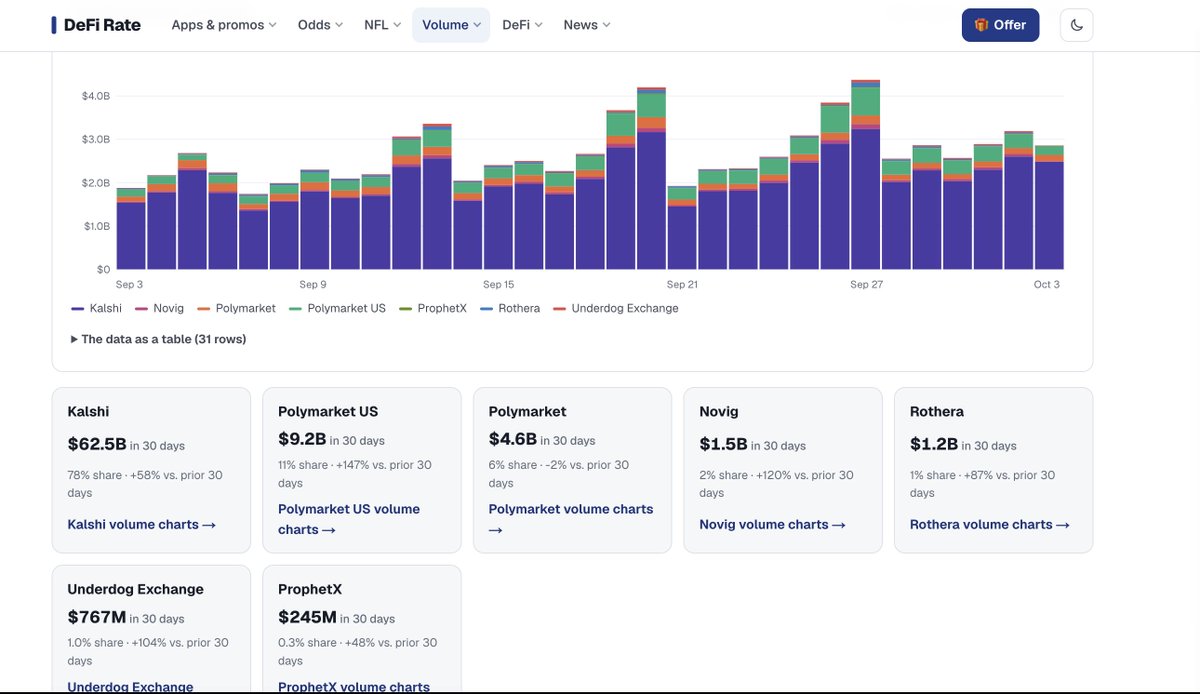This screenshot has height=694, width=1200.
Task: Click the $62.5B Kalshi volume figure
Action: [97, 443]
